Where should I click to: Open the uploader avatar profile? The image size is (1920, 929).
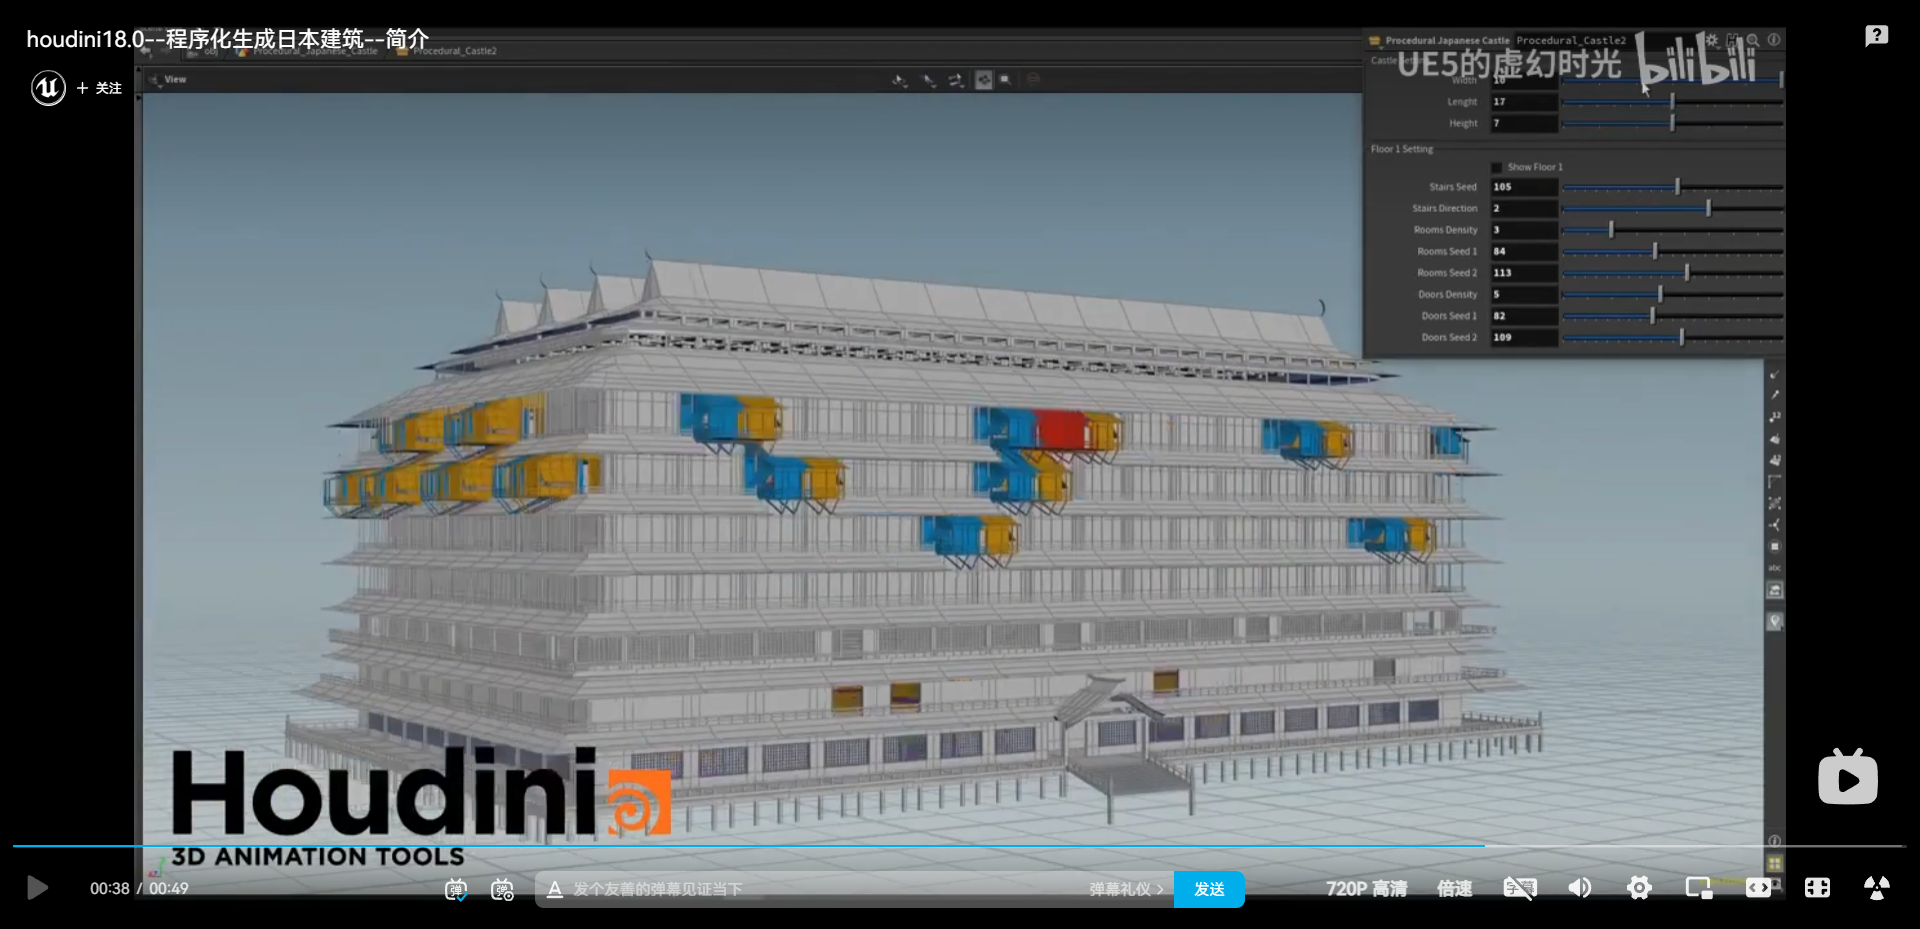click(48, 88)
